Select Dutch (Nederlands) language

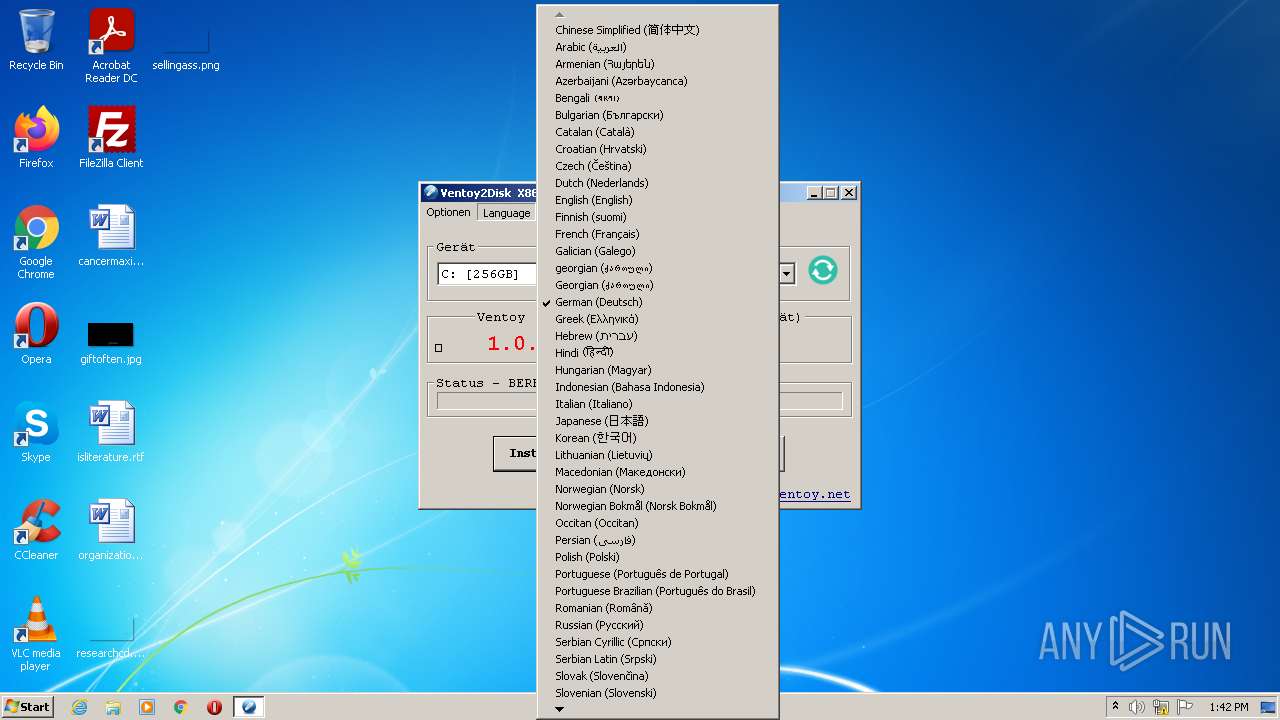[x=658, y=183]
